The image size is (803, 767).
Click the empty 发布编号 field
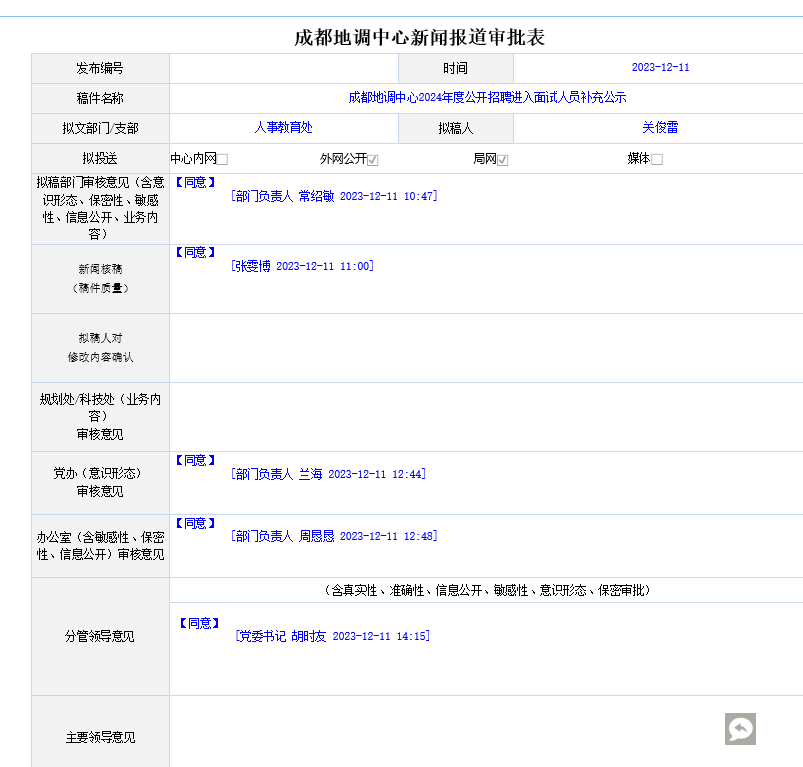coord(283,68)
